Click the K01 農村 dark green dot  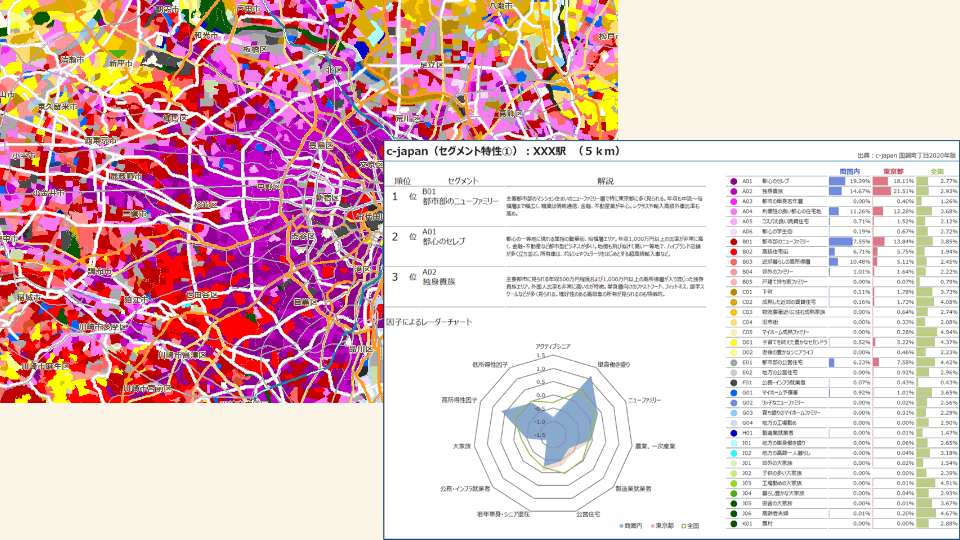[x=733, y=523]
